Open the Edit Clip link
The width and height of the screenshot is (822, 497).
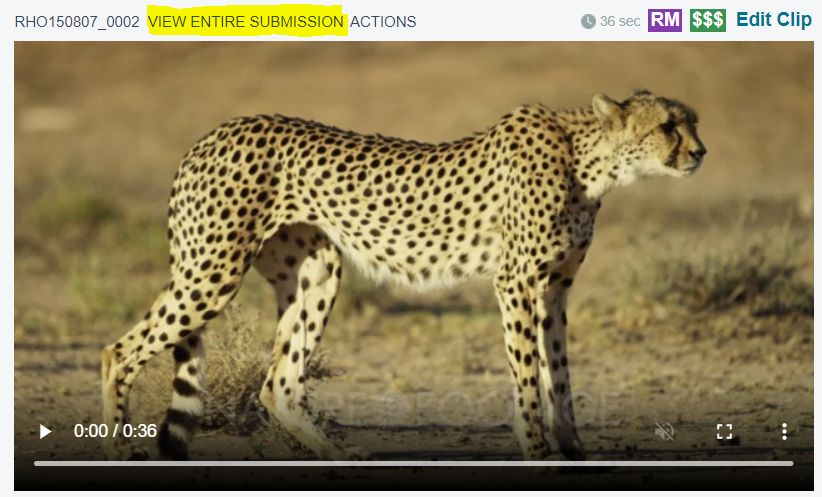774,19
